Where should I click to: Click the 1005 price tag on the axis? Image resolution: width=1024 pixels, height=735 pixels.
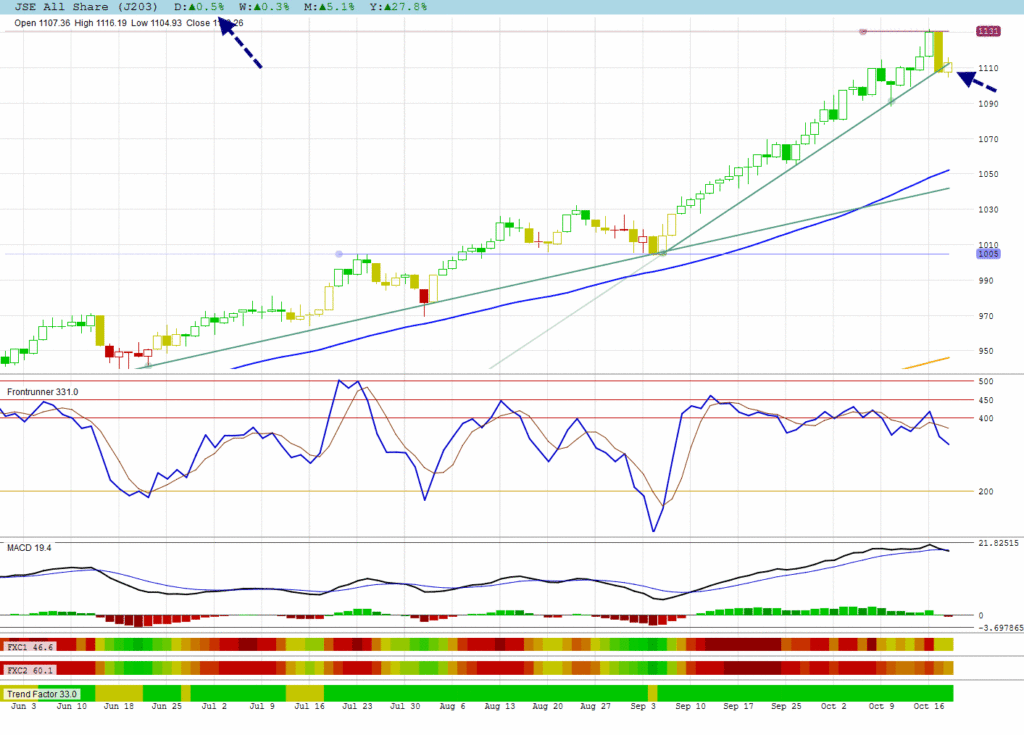point(990,254)
